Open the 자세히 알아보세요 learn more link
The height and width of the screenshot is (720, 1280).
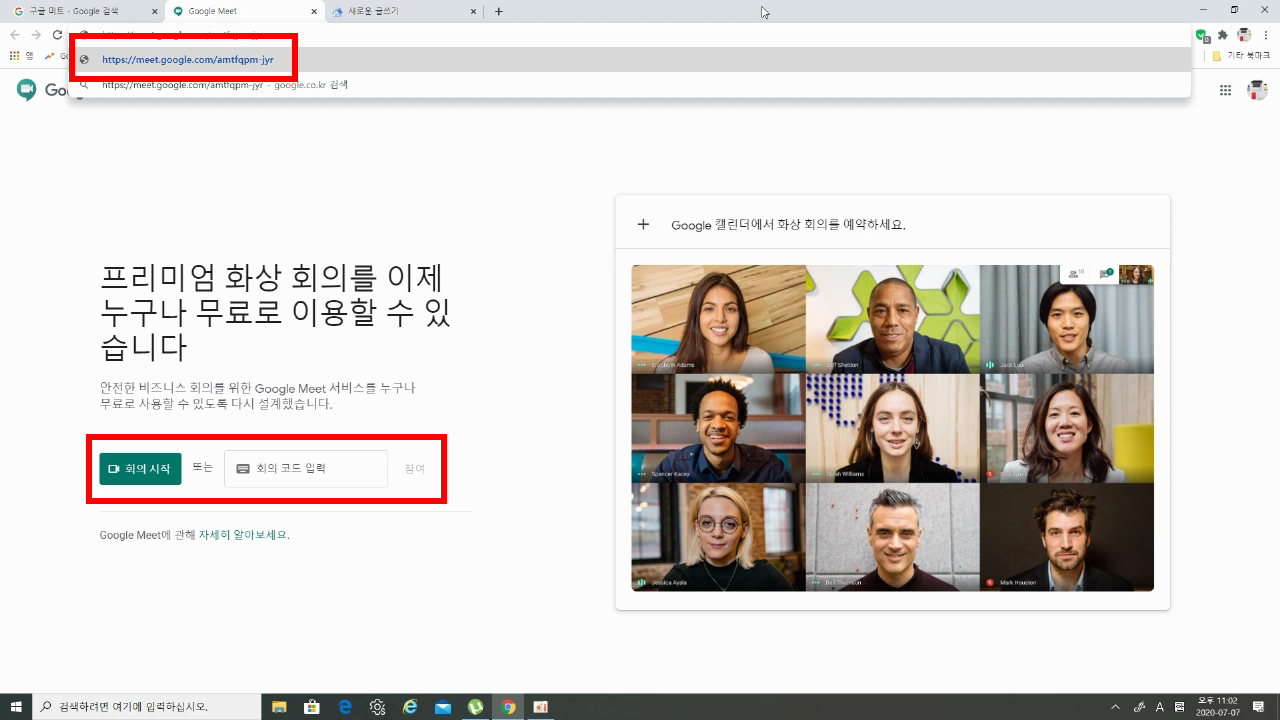(243, 535)
